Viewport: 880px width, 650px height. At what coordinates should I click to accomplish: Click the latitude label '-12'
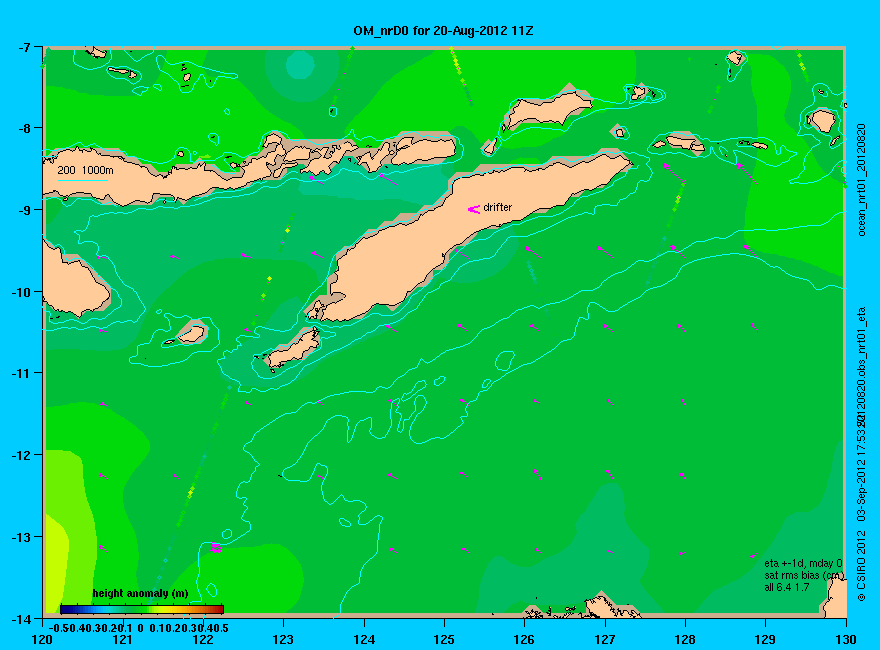[x=20, y=455]
